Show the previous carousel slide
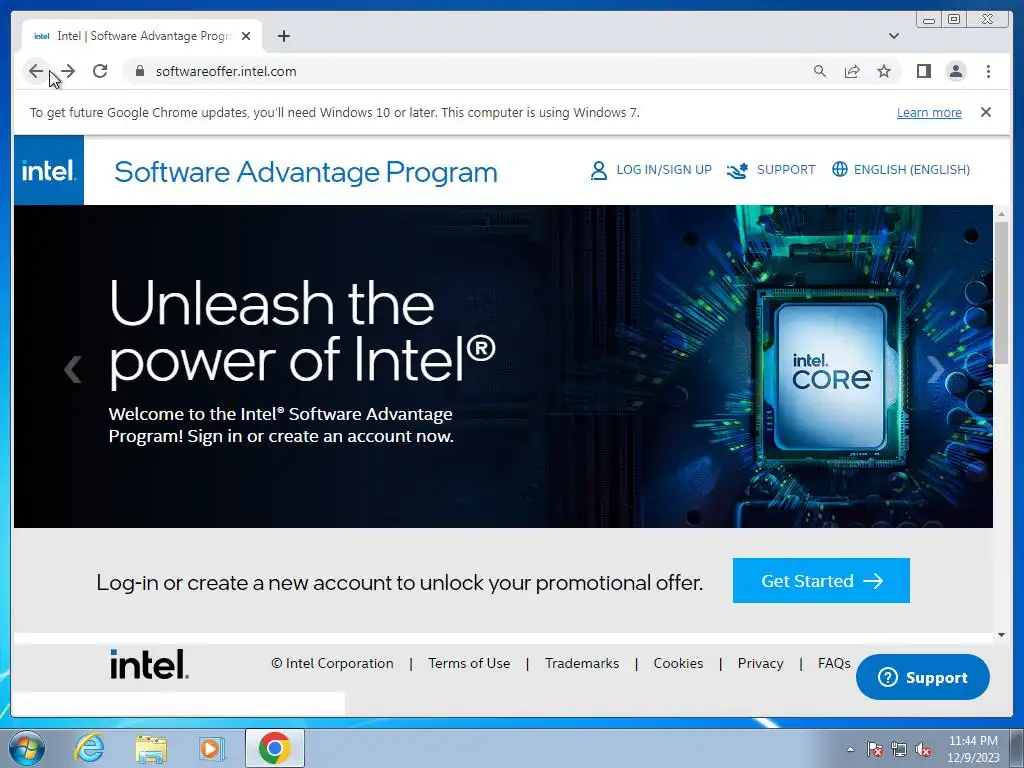Screen dimensions: 1024x768 [x=72, y=369]
